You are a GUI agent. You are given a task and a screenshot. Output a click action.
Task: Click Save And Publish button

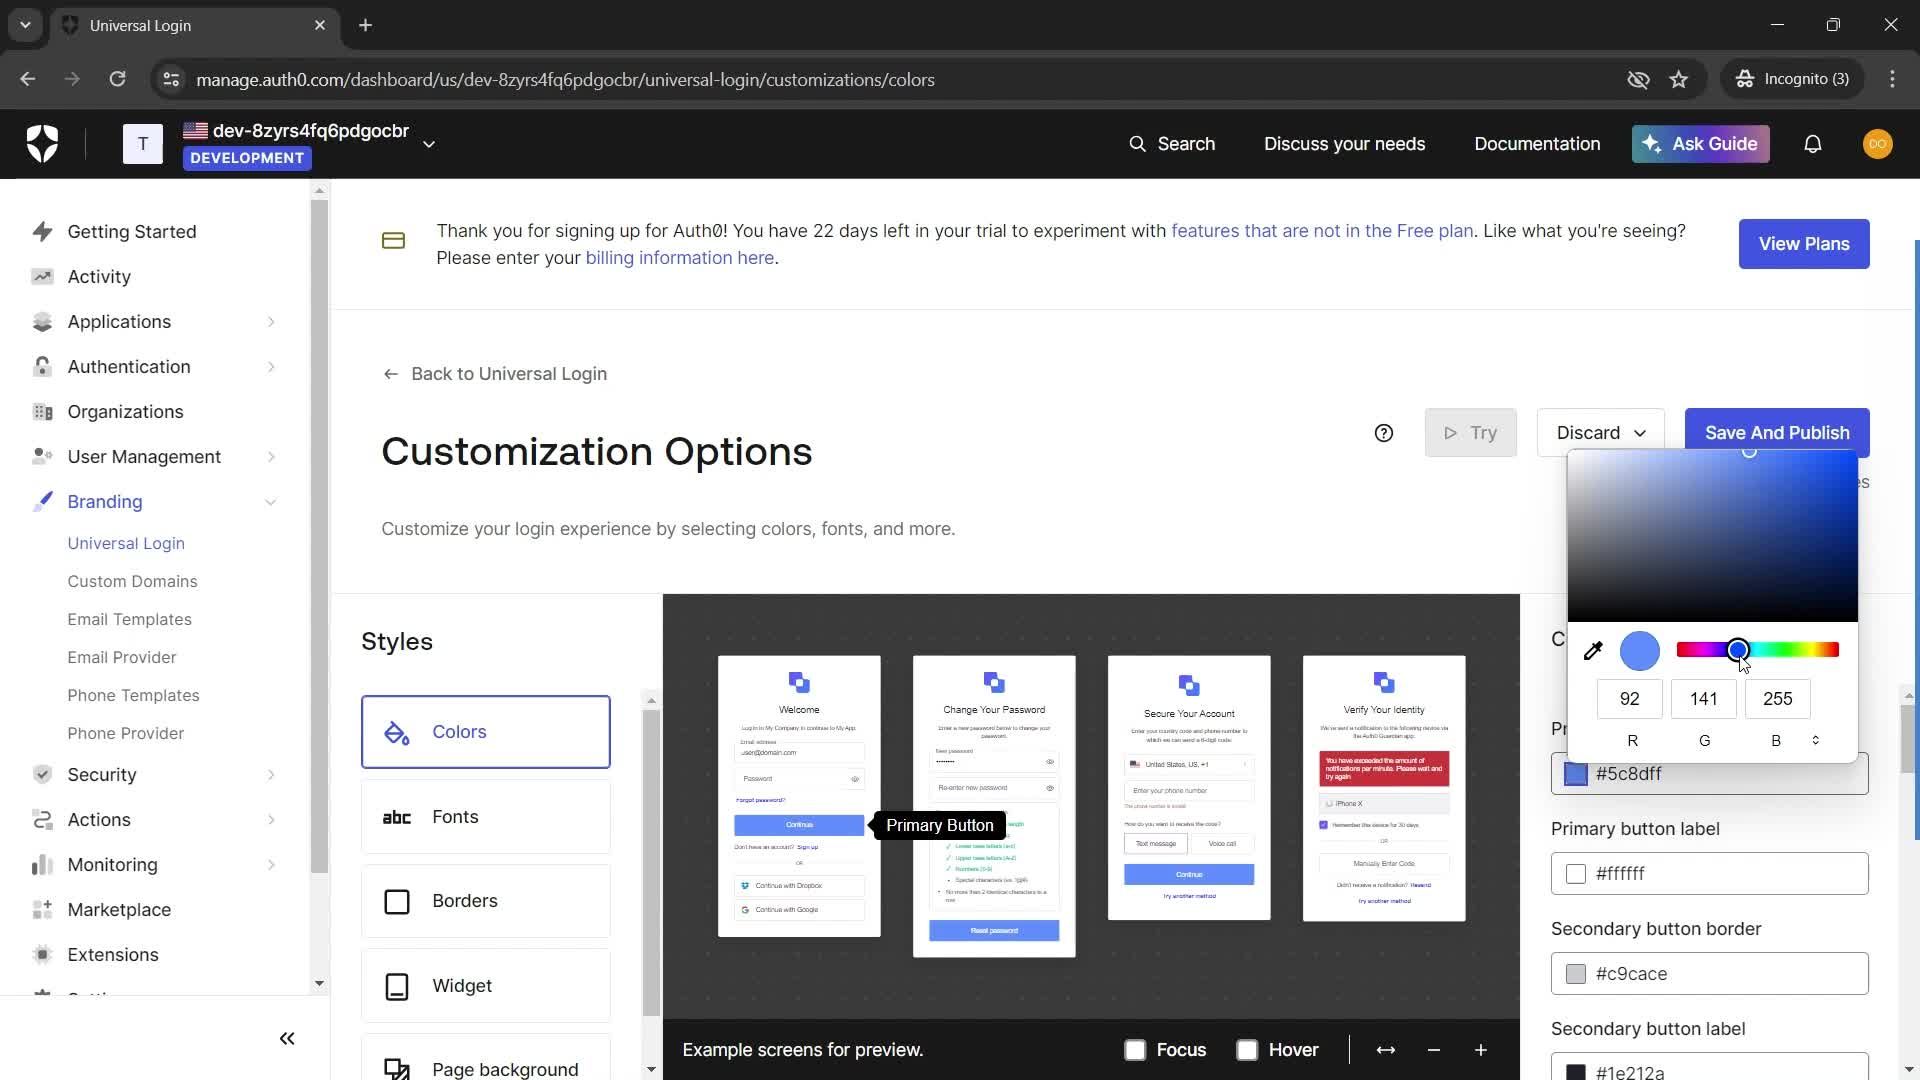(1777, 433)
